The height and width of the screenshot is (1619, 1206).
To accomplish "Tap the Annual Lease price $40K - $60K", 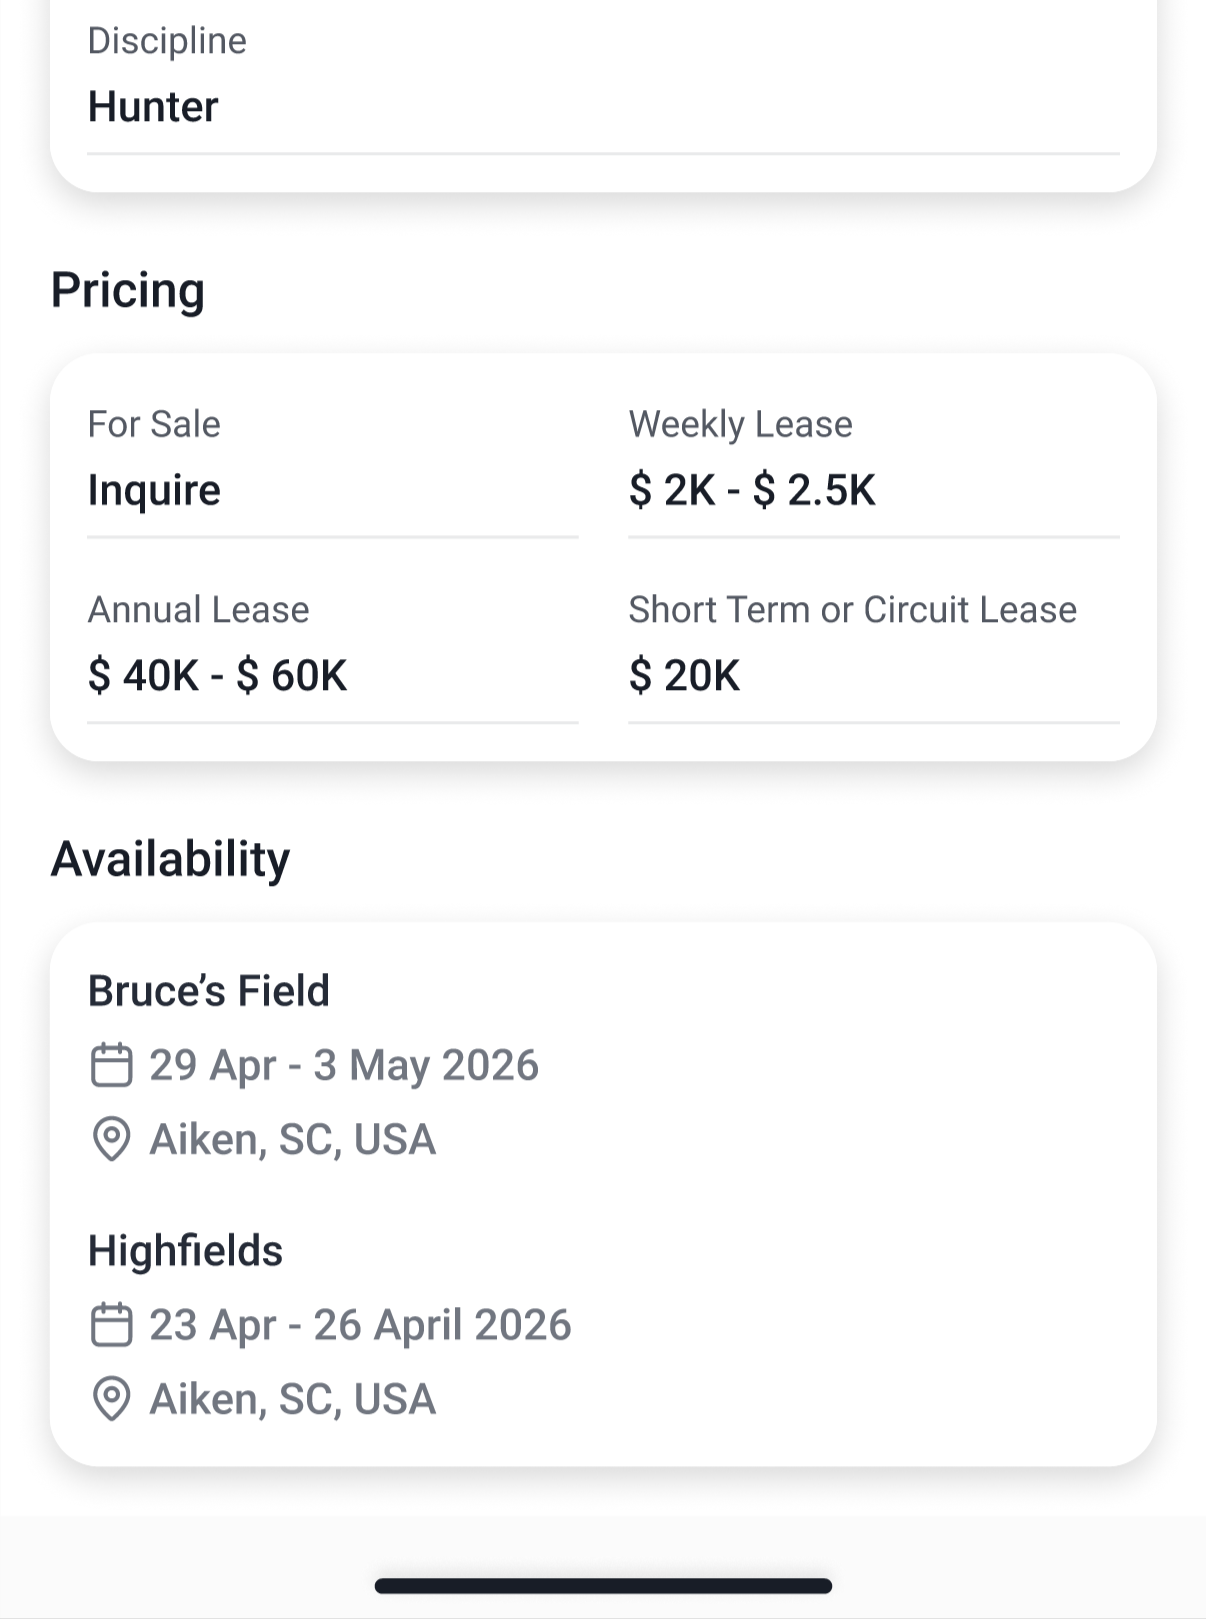I will pos(217,676).
